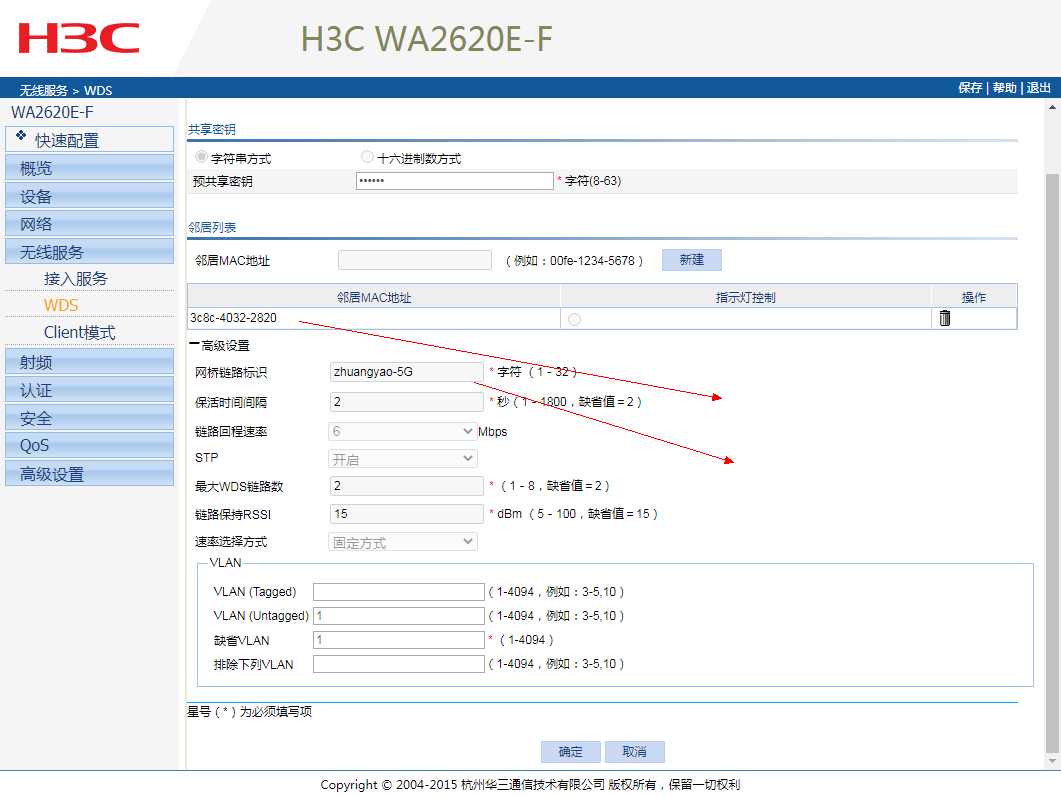1061x797 pixels.
Task: Go to 接入服务 submenu
Action: [76, 279]
